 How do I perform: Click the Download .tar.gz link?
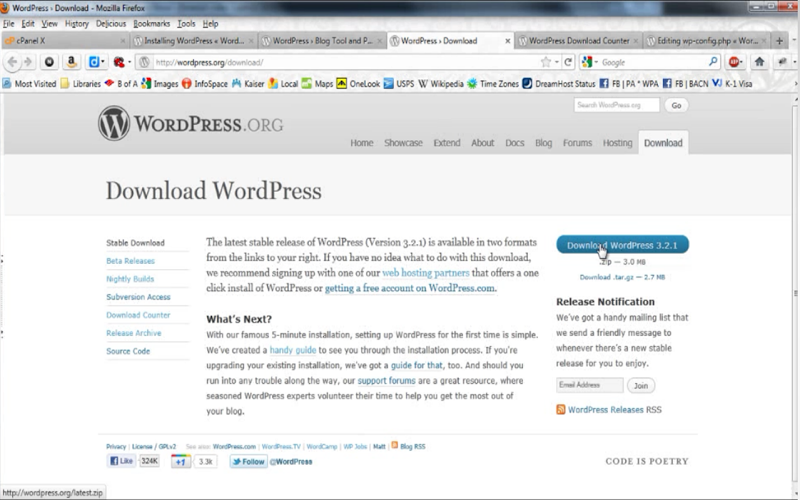coord(622,277)
